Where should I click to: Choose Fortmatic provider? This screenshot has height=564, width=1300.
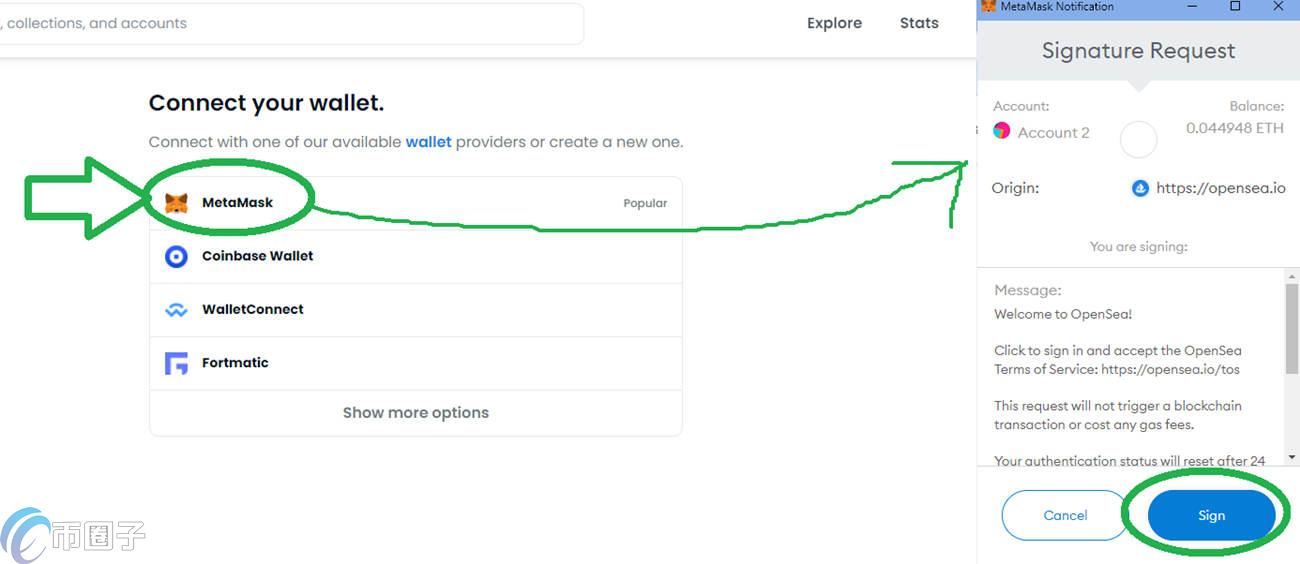(x=416, y=363)
